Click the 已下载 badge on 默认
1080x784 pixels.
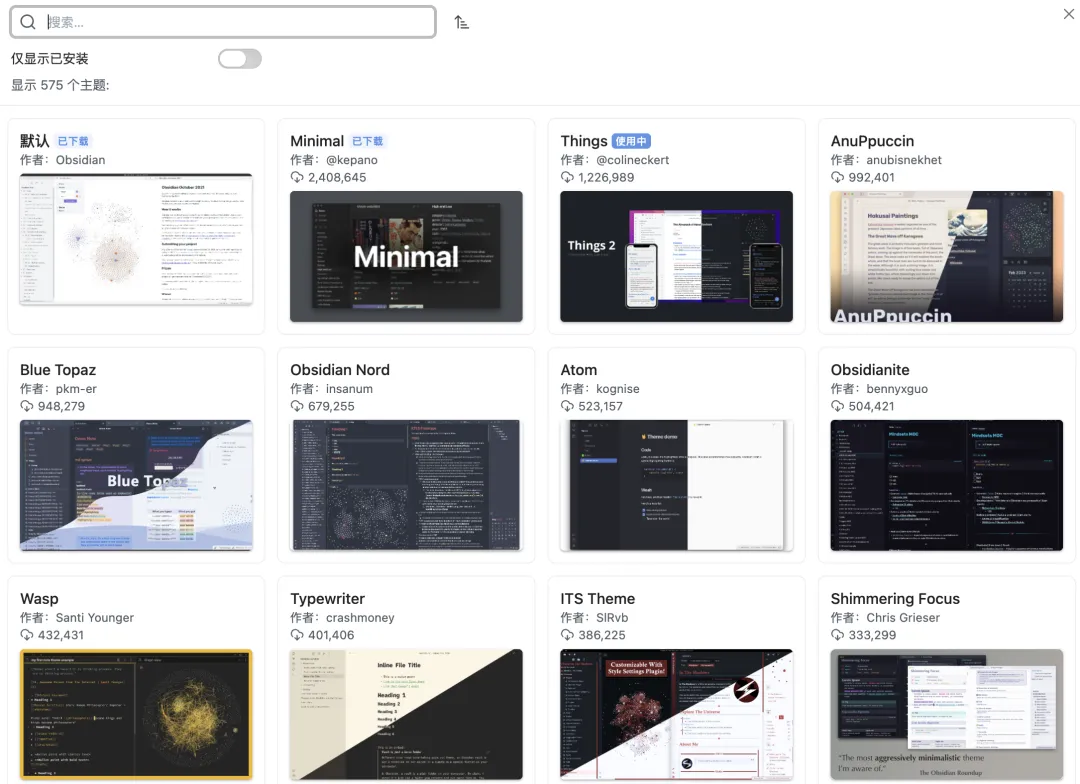pyautogui.click(x=73, y=141)
